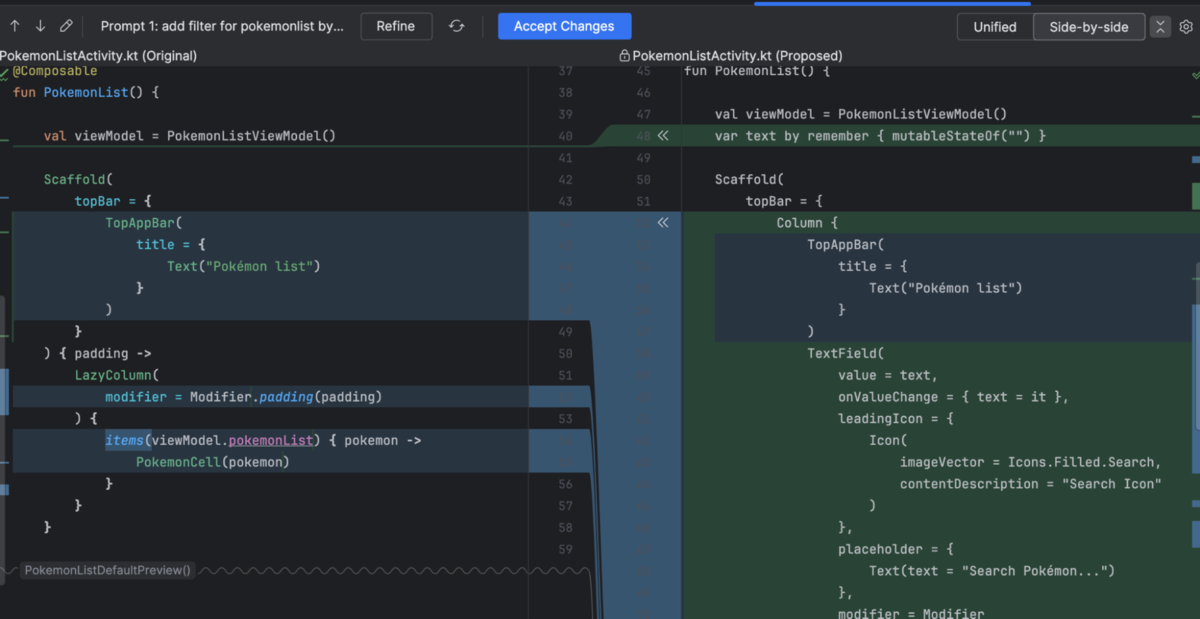
Task: Click green checkmark at right editor edge
Action: click(x=1194, y=73)
